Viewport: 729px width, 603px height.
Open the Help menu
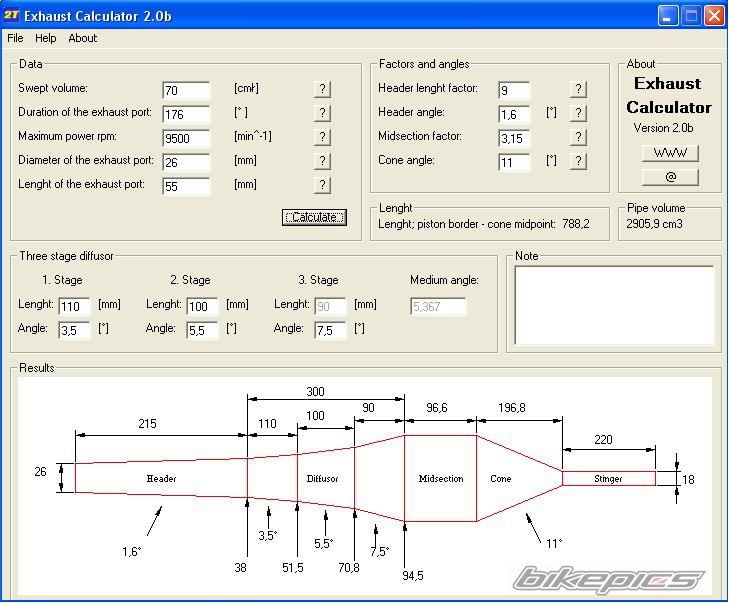[46, 38]
